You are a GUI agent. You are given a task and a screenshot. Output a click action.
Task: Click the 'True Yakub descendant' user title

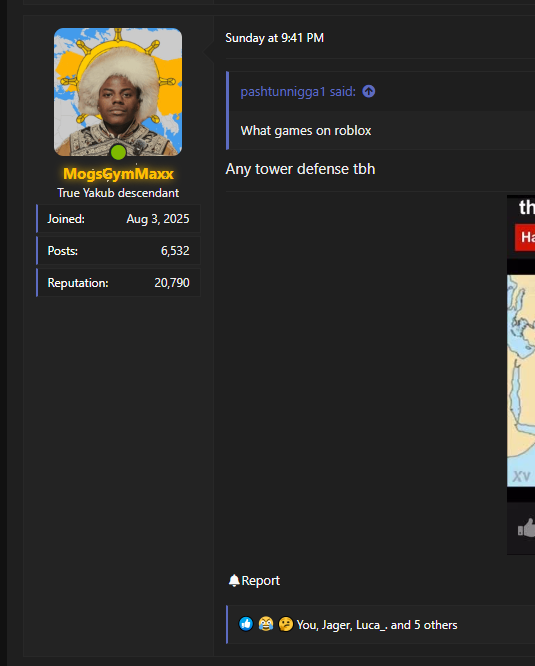click(x=118, y=193)
